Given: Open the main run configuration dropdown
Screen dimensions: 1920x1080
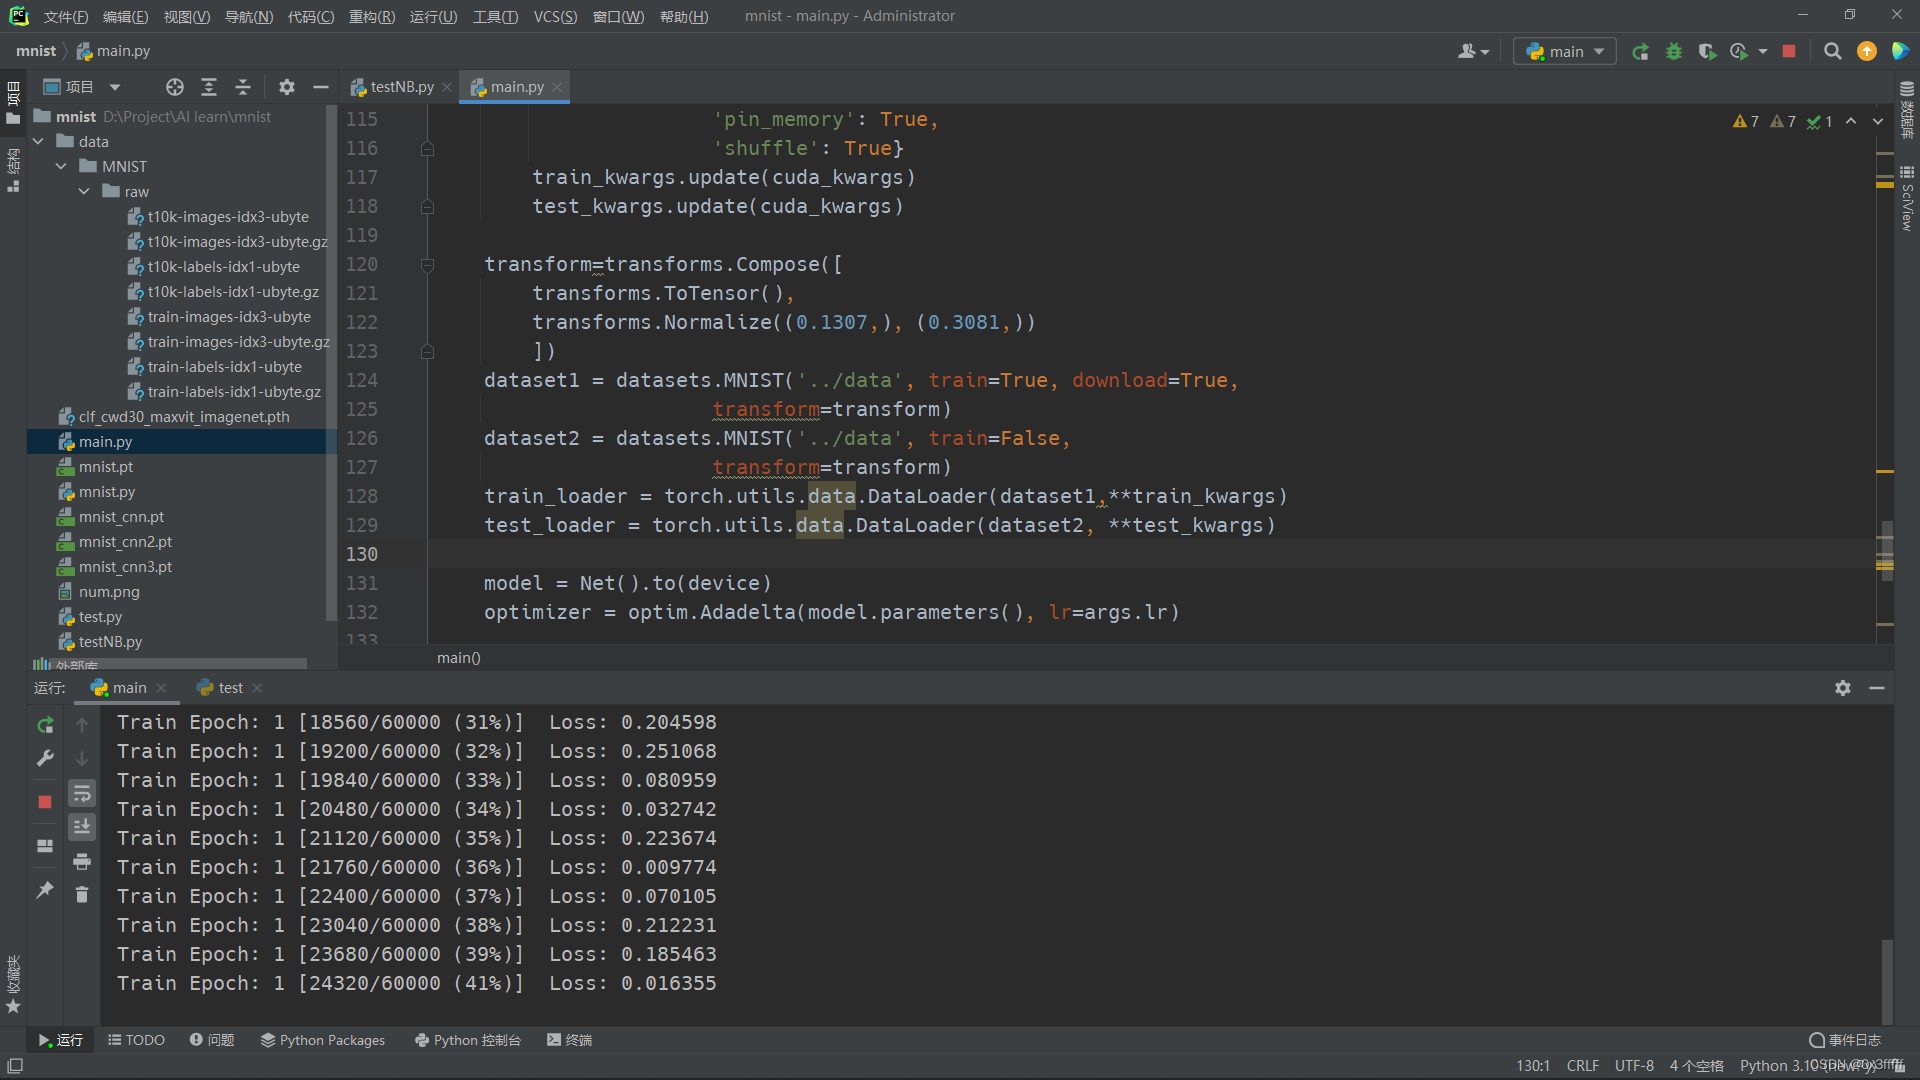Looking at the screenshot, I should [x=1565, y=52].
